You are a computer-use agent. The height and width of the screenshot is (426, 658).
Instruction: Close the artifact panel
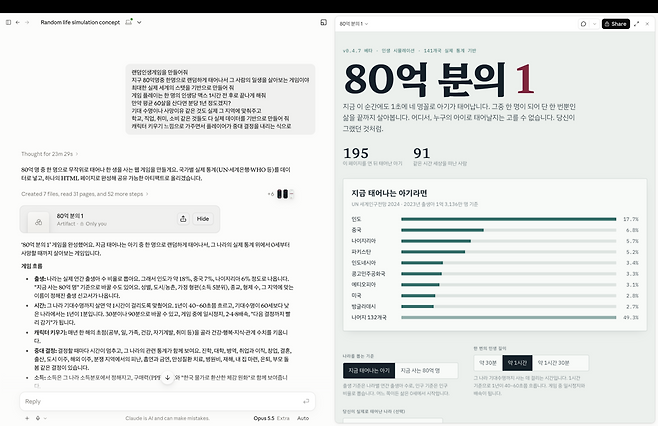tap(647, 24)
